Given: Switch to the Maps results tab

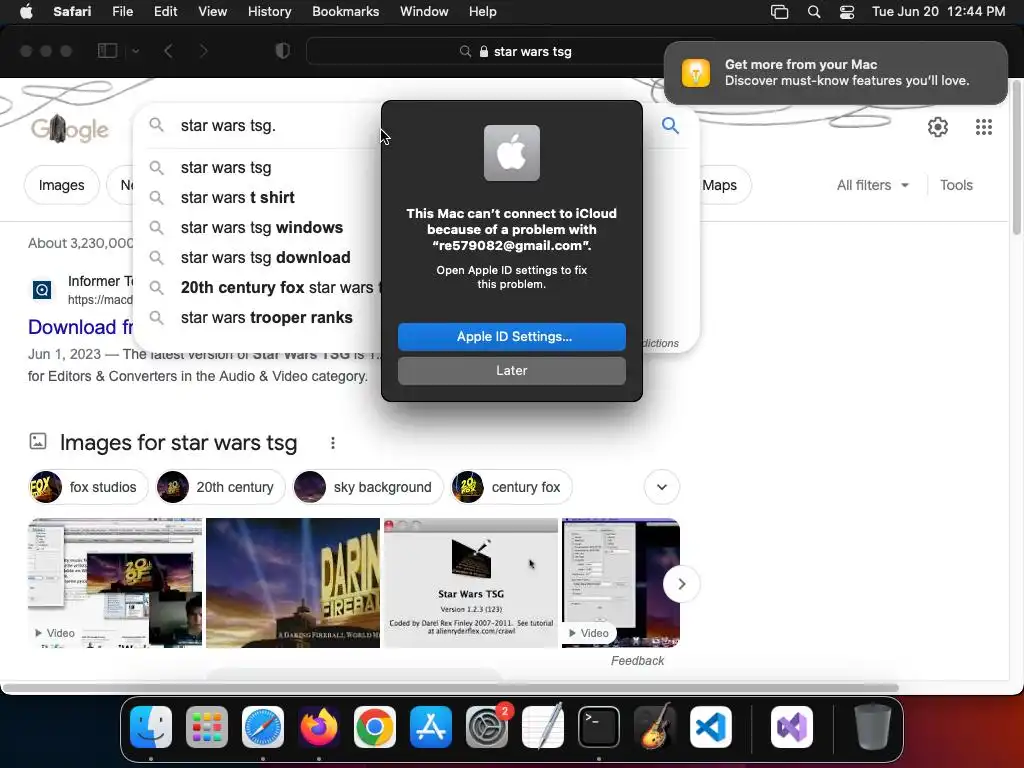Looking at the screenshot, I should click(719, 185).
